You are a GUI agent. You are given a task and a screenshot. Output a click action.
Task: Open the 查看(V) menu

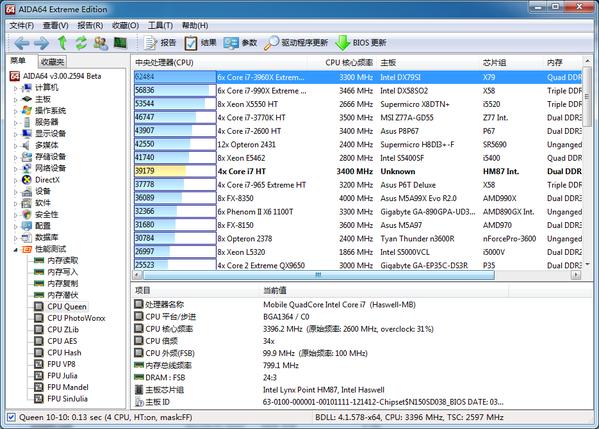click(x=55, y=26)
